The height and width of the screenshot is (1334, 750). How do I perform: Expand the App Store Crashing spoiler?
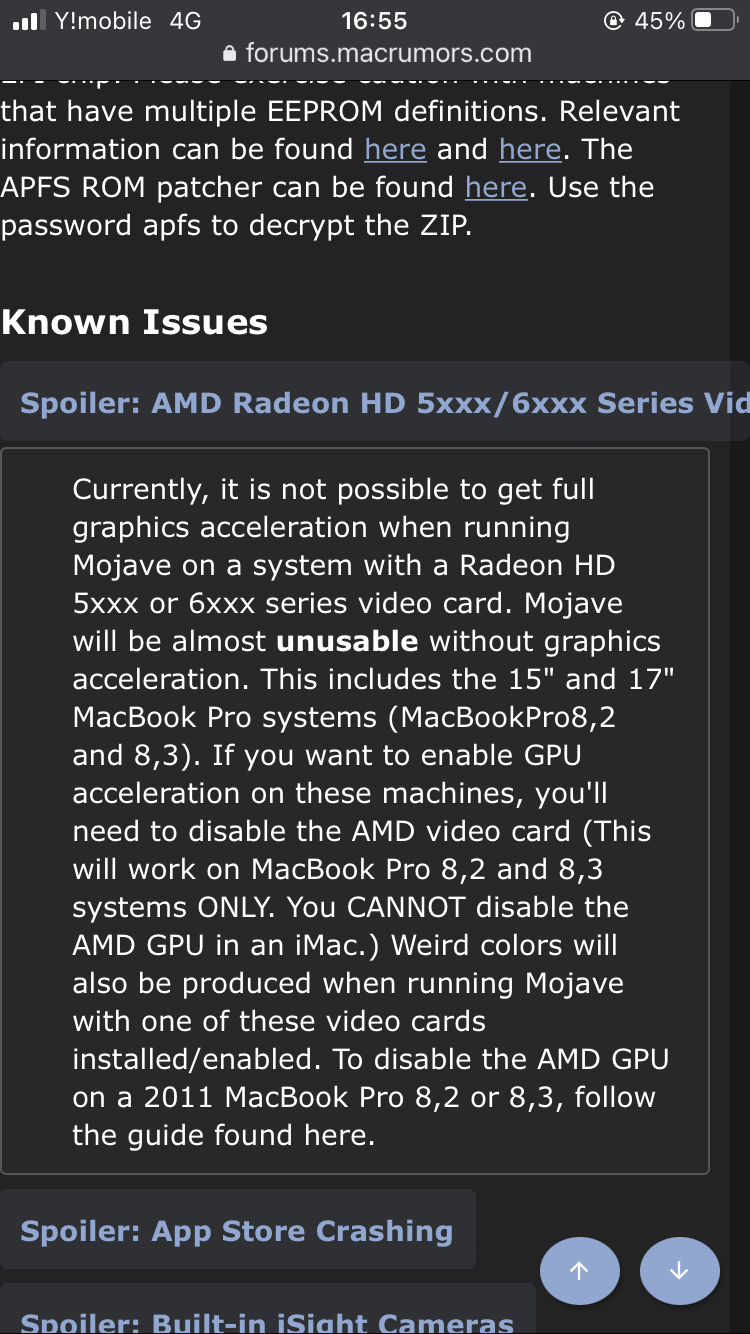tap(237, 1230)
